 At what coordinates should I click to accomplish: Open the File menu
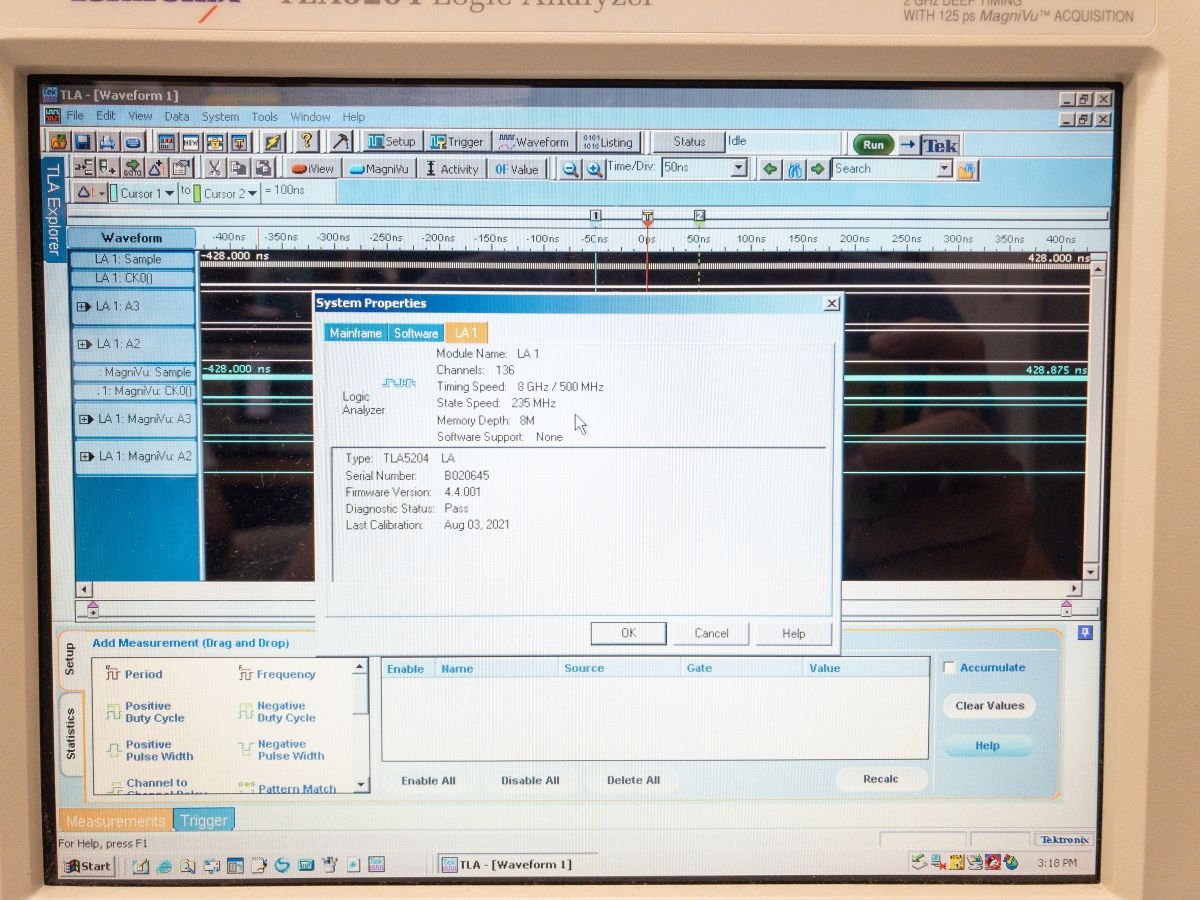click(x=75, y=116)
